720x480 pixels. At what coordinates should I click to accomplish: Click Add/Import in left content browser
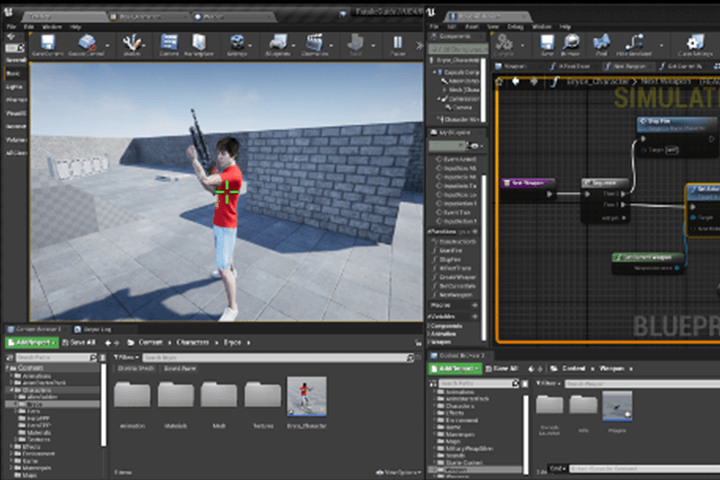coord(32,342)
